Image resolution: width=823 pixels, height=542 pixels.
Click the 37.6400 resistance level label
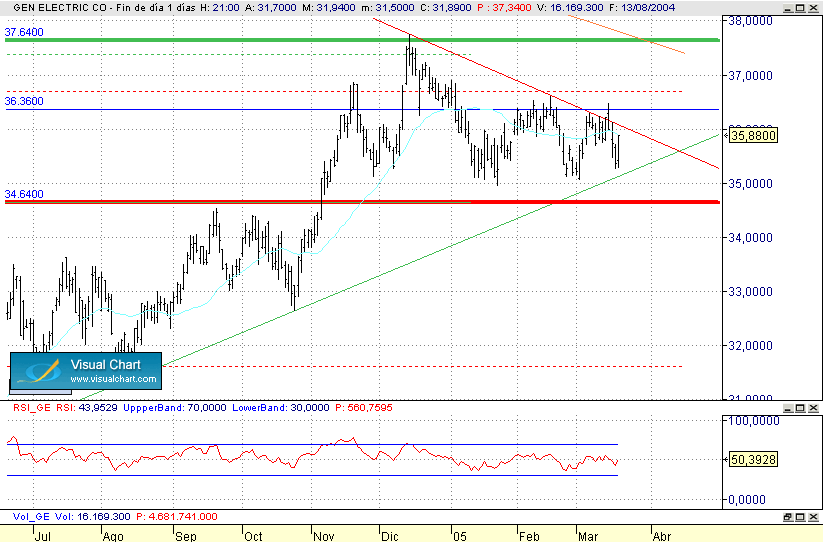tap(24, 32)
